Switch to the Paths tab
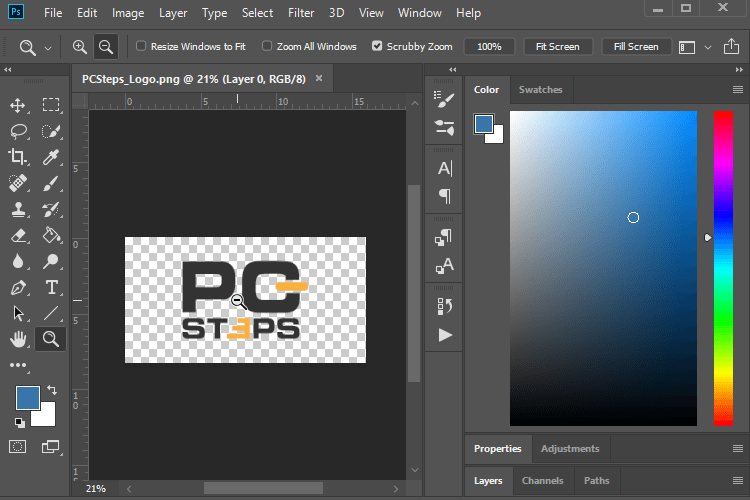This screenshot has width=750, height=500. (x=596, y=480)
